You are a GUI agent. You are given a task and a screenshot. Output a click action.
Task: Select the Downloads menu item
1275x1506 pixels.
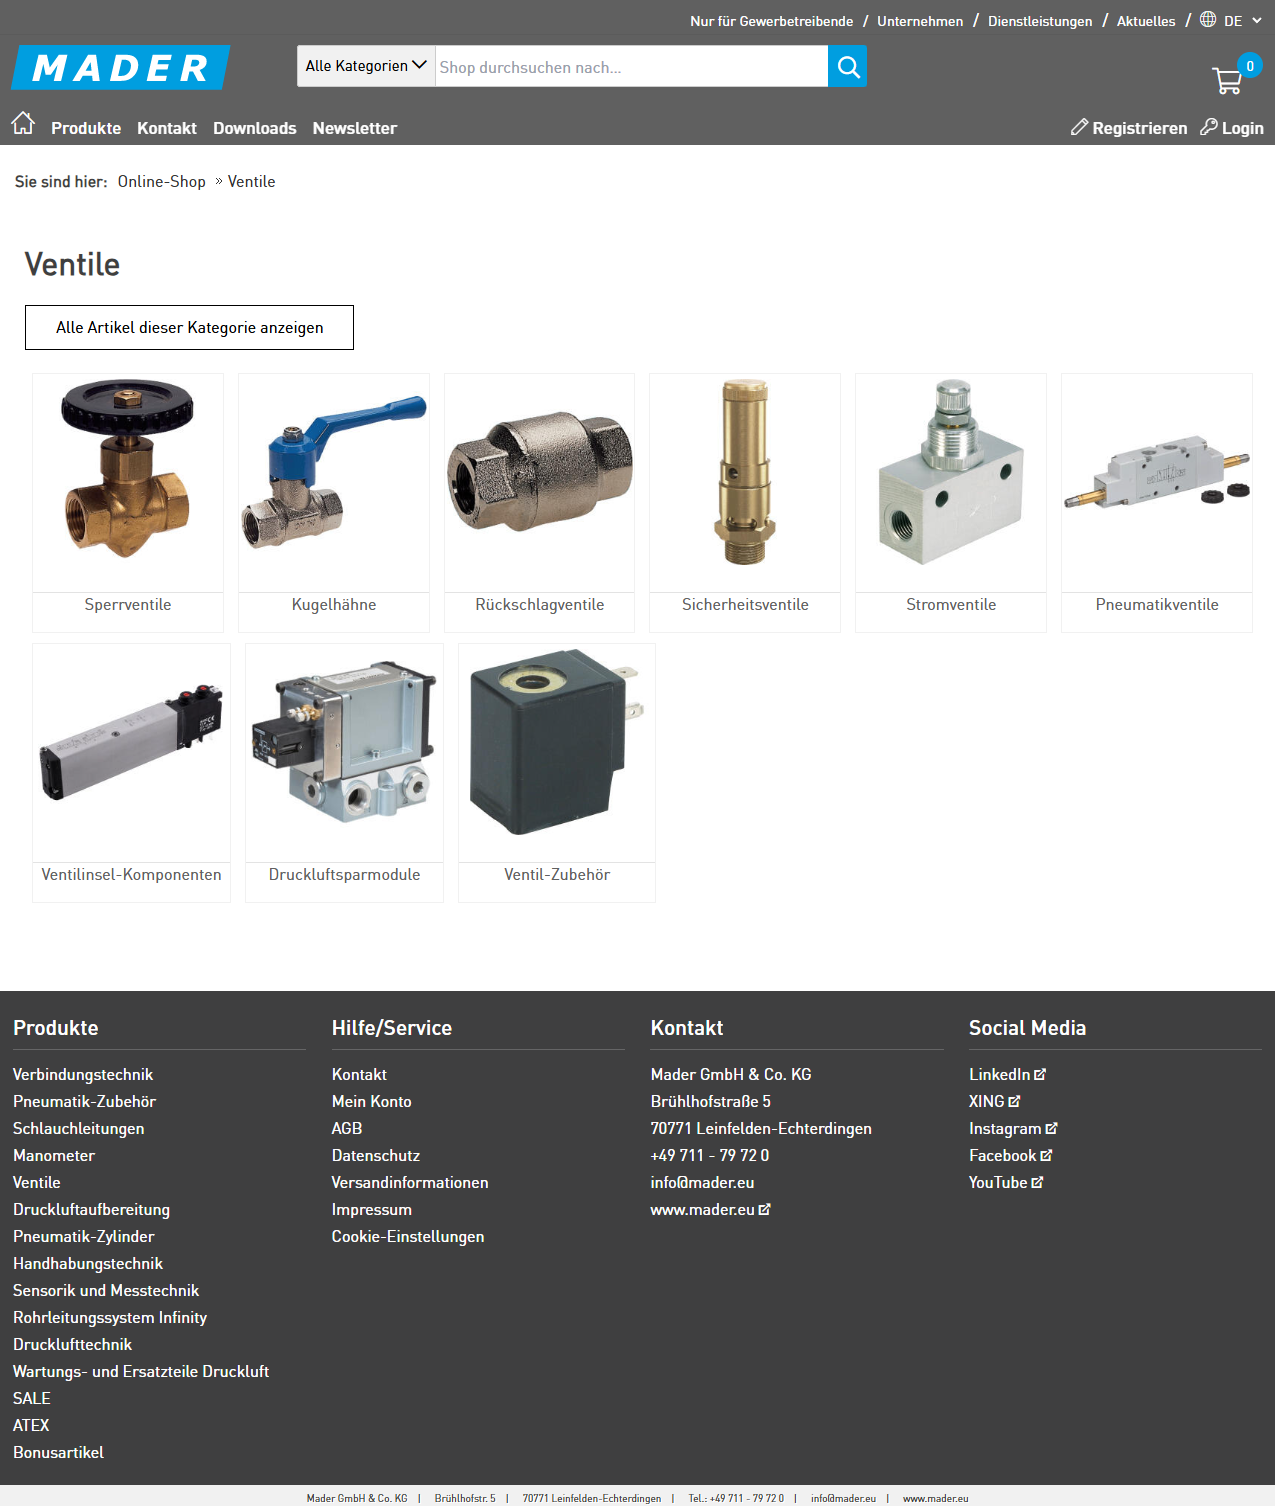pyautogui.click(x=254, y=128)
